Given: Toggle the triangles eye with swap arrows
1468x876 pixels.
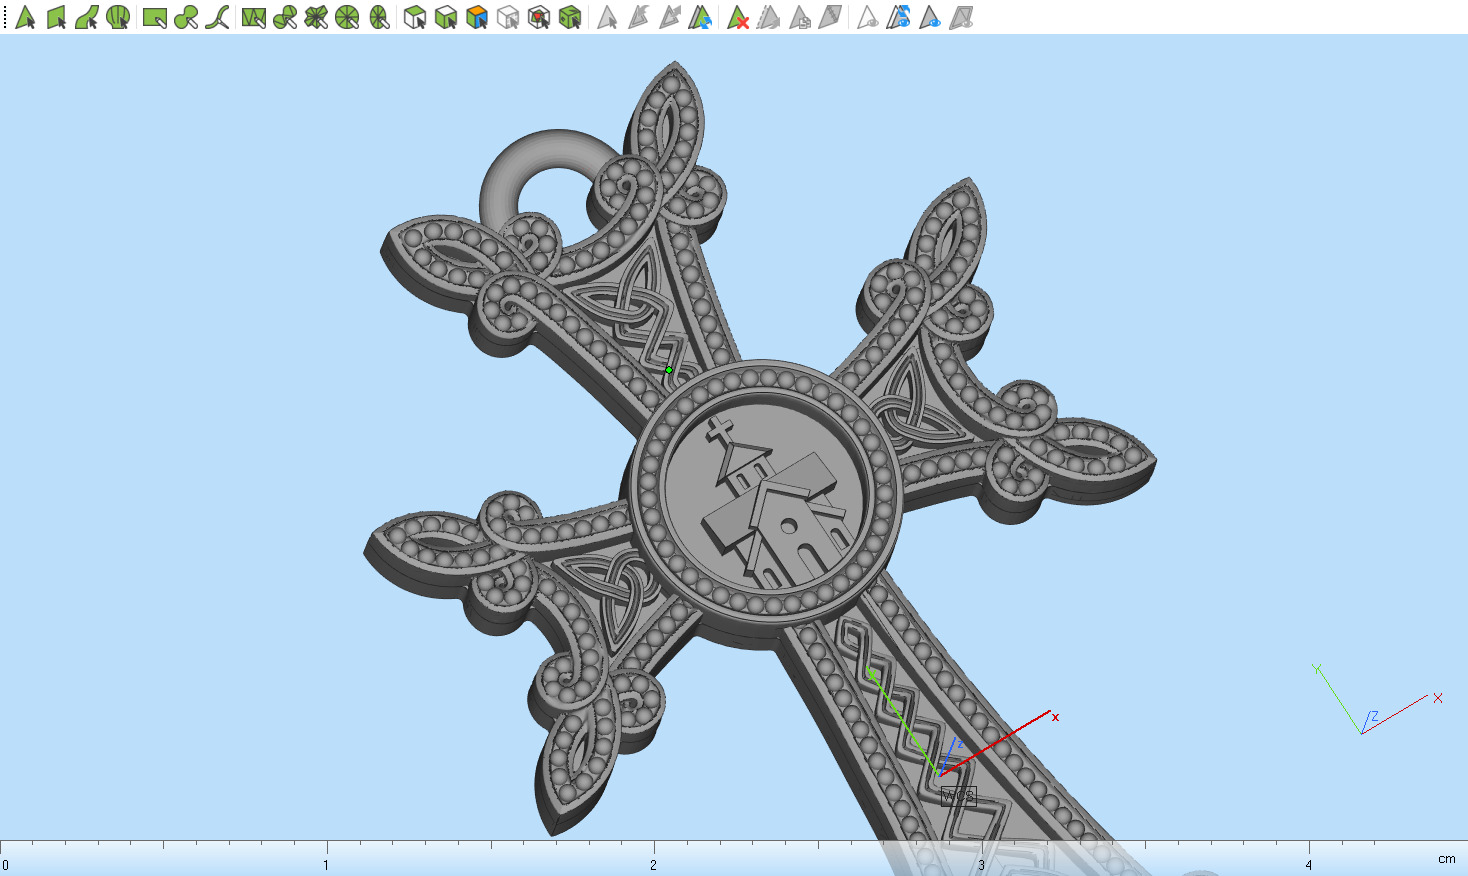Looking at the screenshot, I should [x=898, y=17].
